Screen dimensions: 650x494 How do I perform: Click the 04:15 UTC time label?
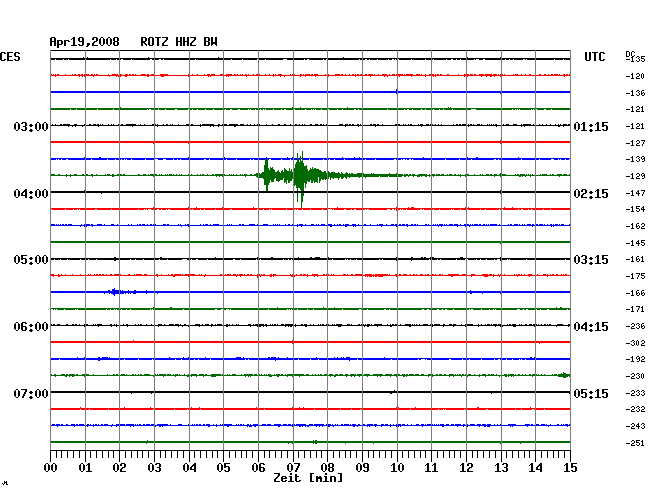point(591,327)
